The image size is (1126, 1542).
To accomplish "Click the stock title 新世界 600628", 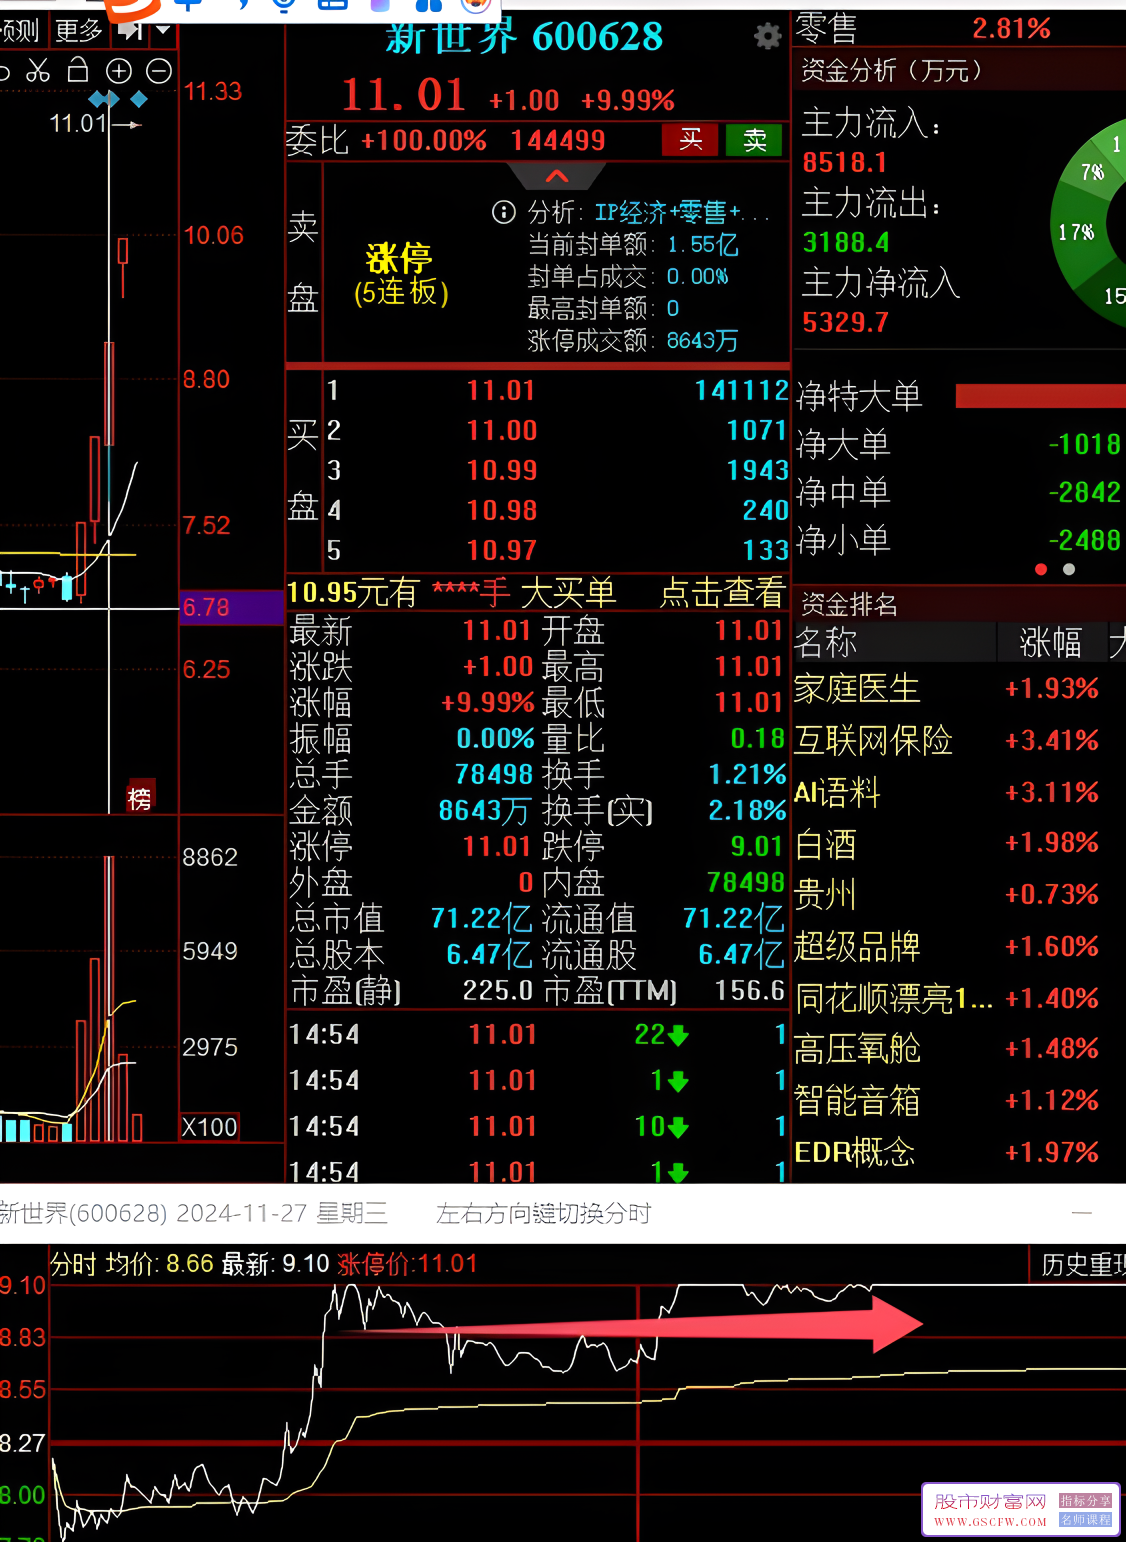I will coord(524,37).
